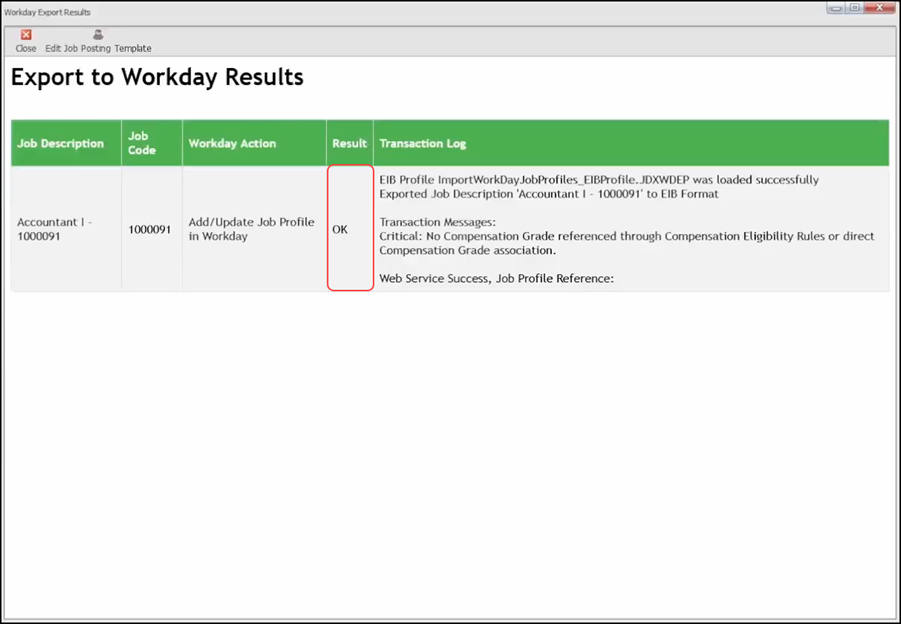Maximize the Workday Export Results window
The image size is (901, 624).
click(855, 8)
